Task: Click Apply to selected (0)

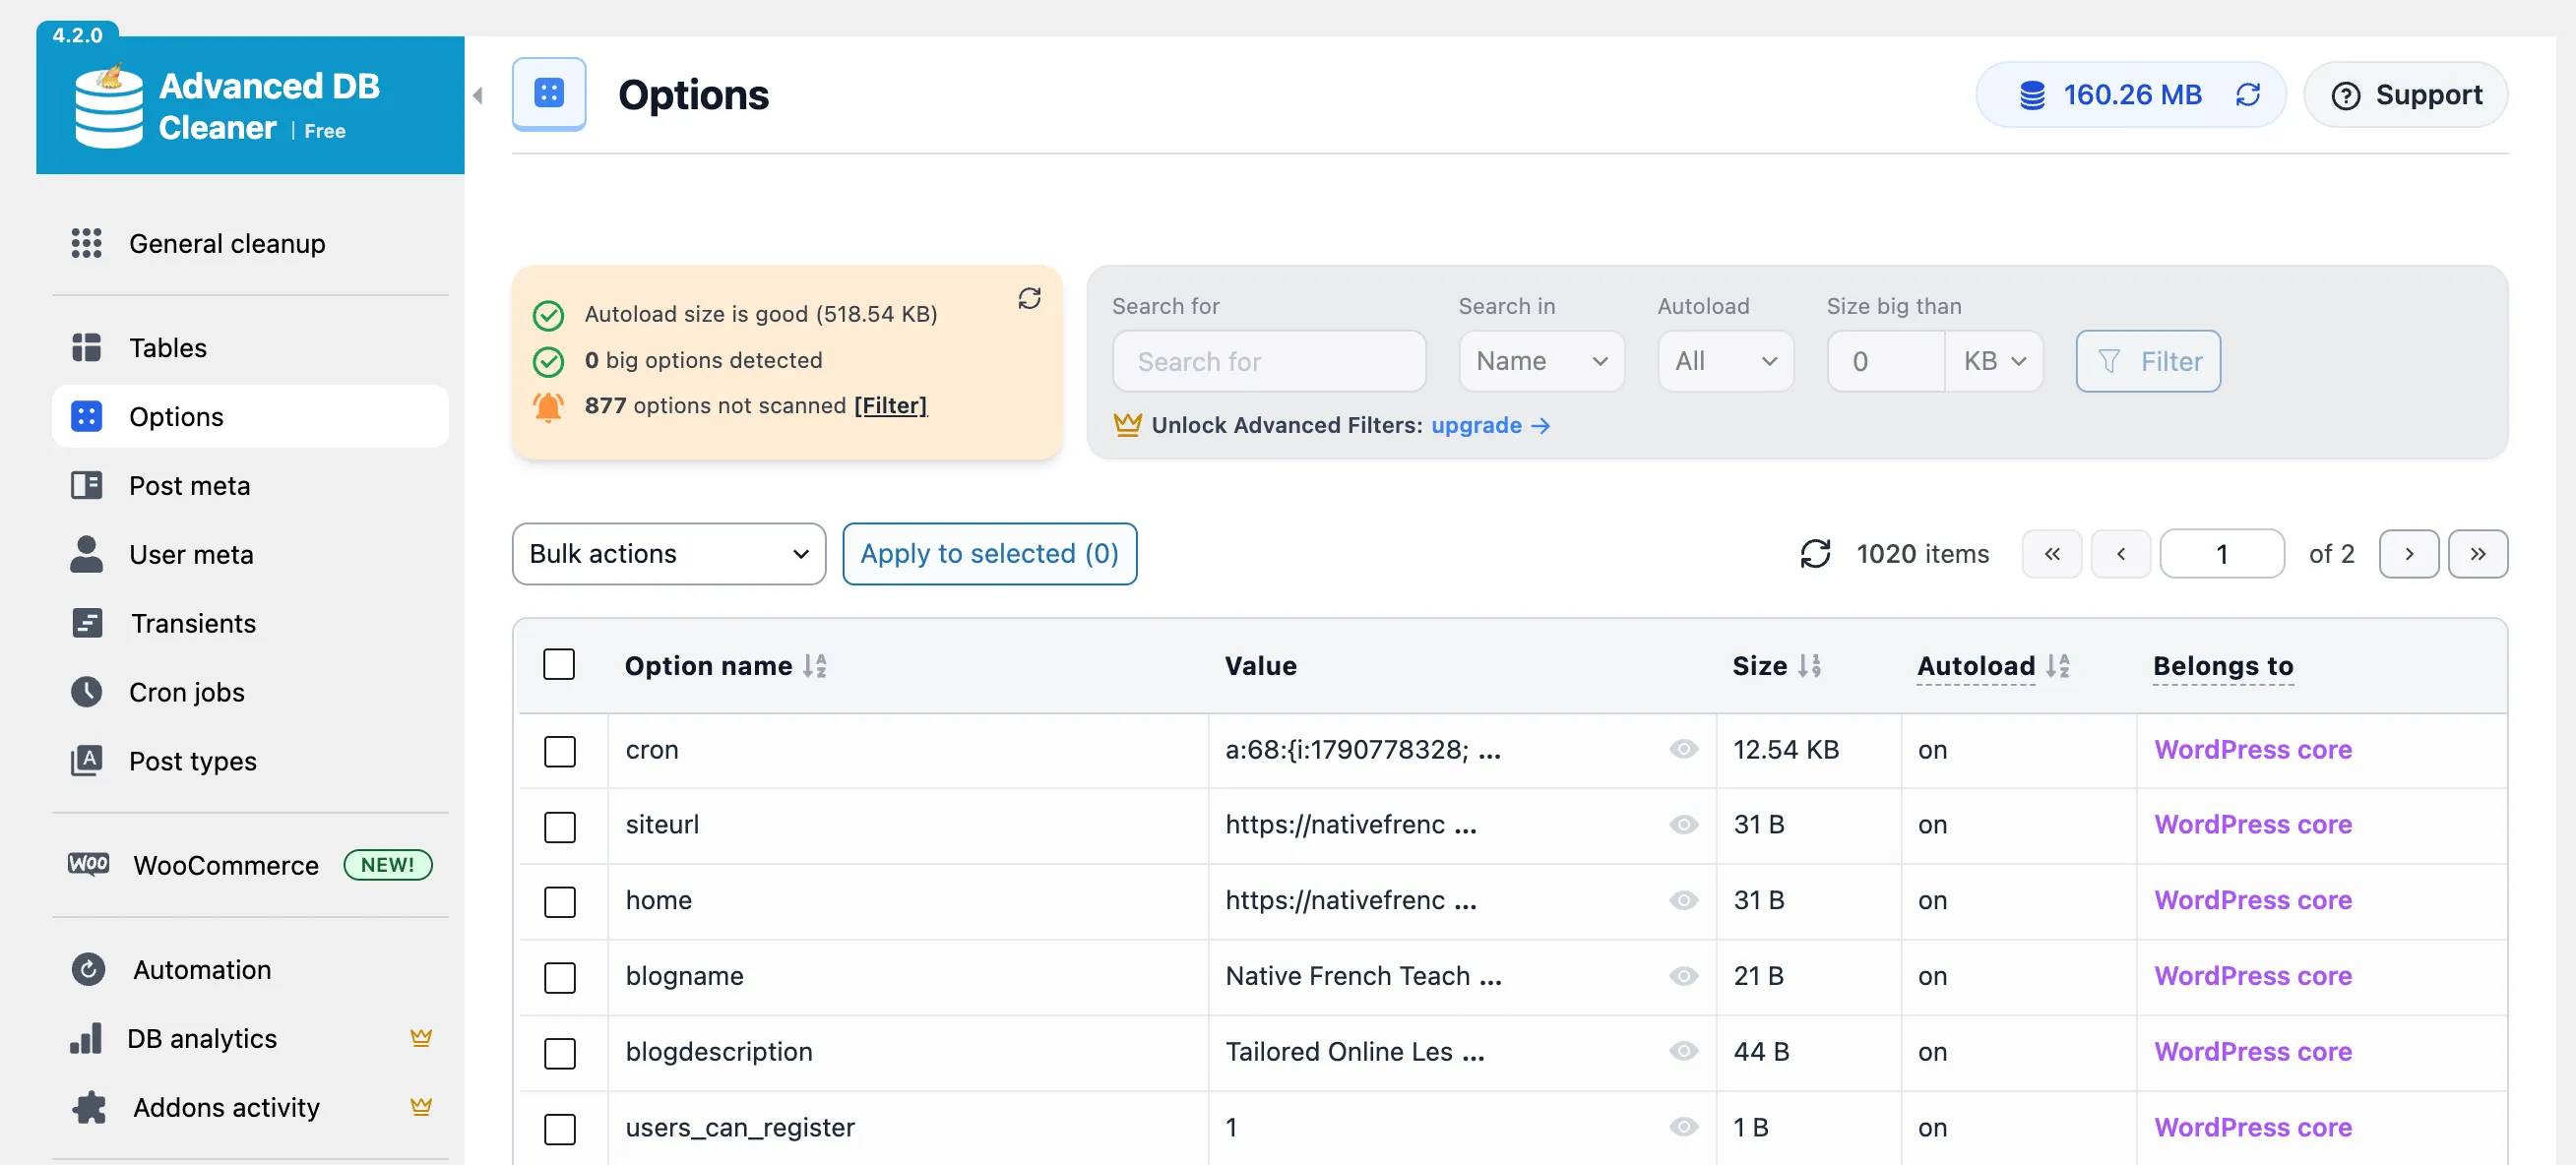Action: (989, 553)
